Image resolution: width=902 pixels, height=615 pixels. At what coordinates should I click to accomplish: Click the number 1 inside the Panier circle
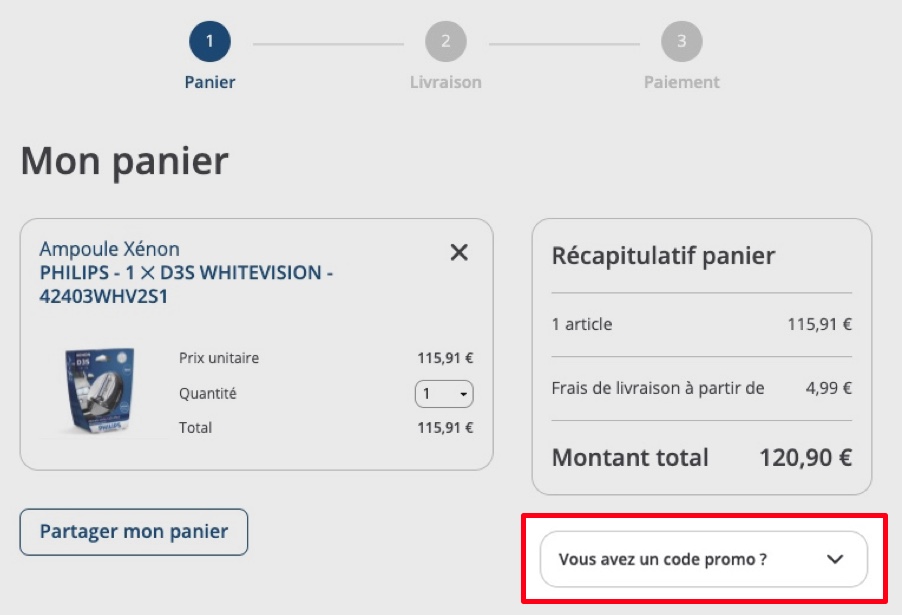(x=210, y=43)
